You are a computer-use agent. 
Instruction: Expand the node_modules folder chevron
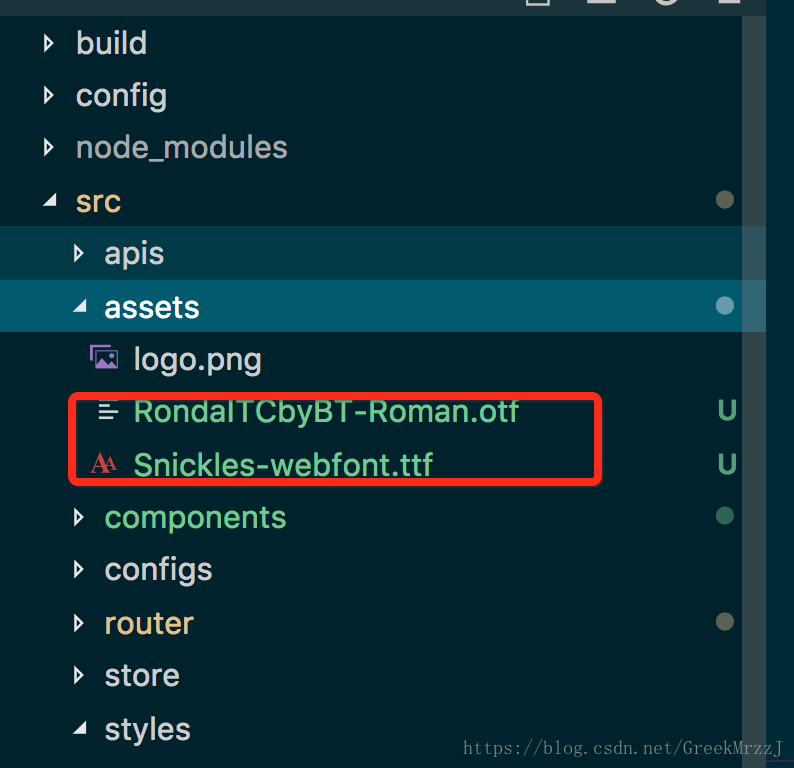(x=50, y=148)
